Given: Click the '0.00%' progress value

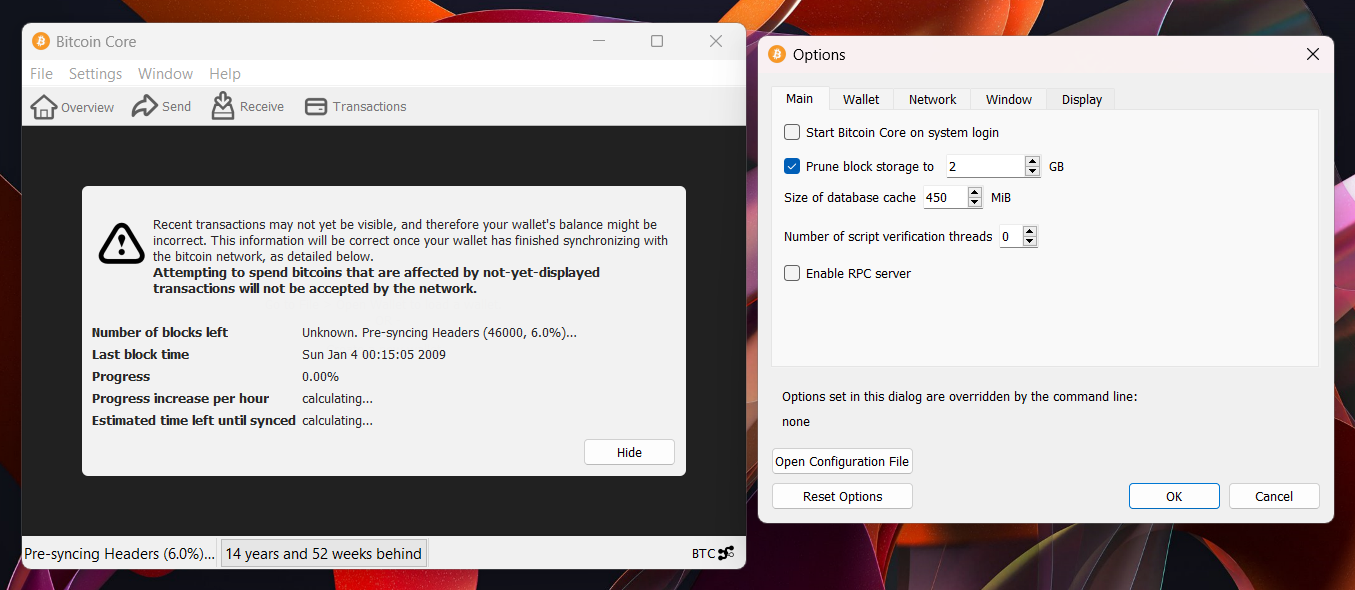Looking at the screenshot, I should [x=320, y=376].
